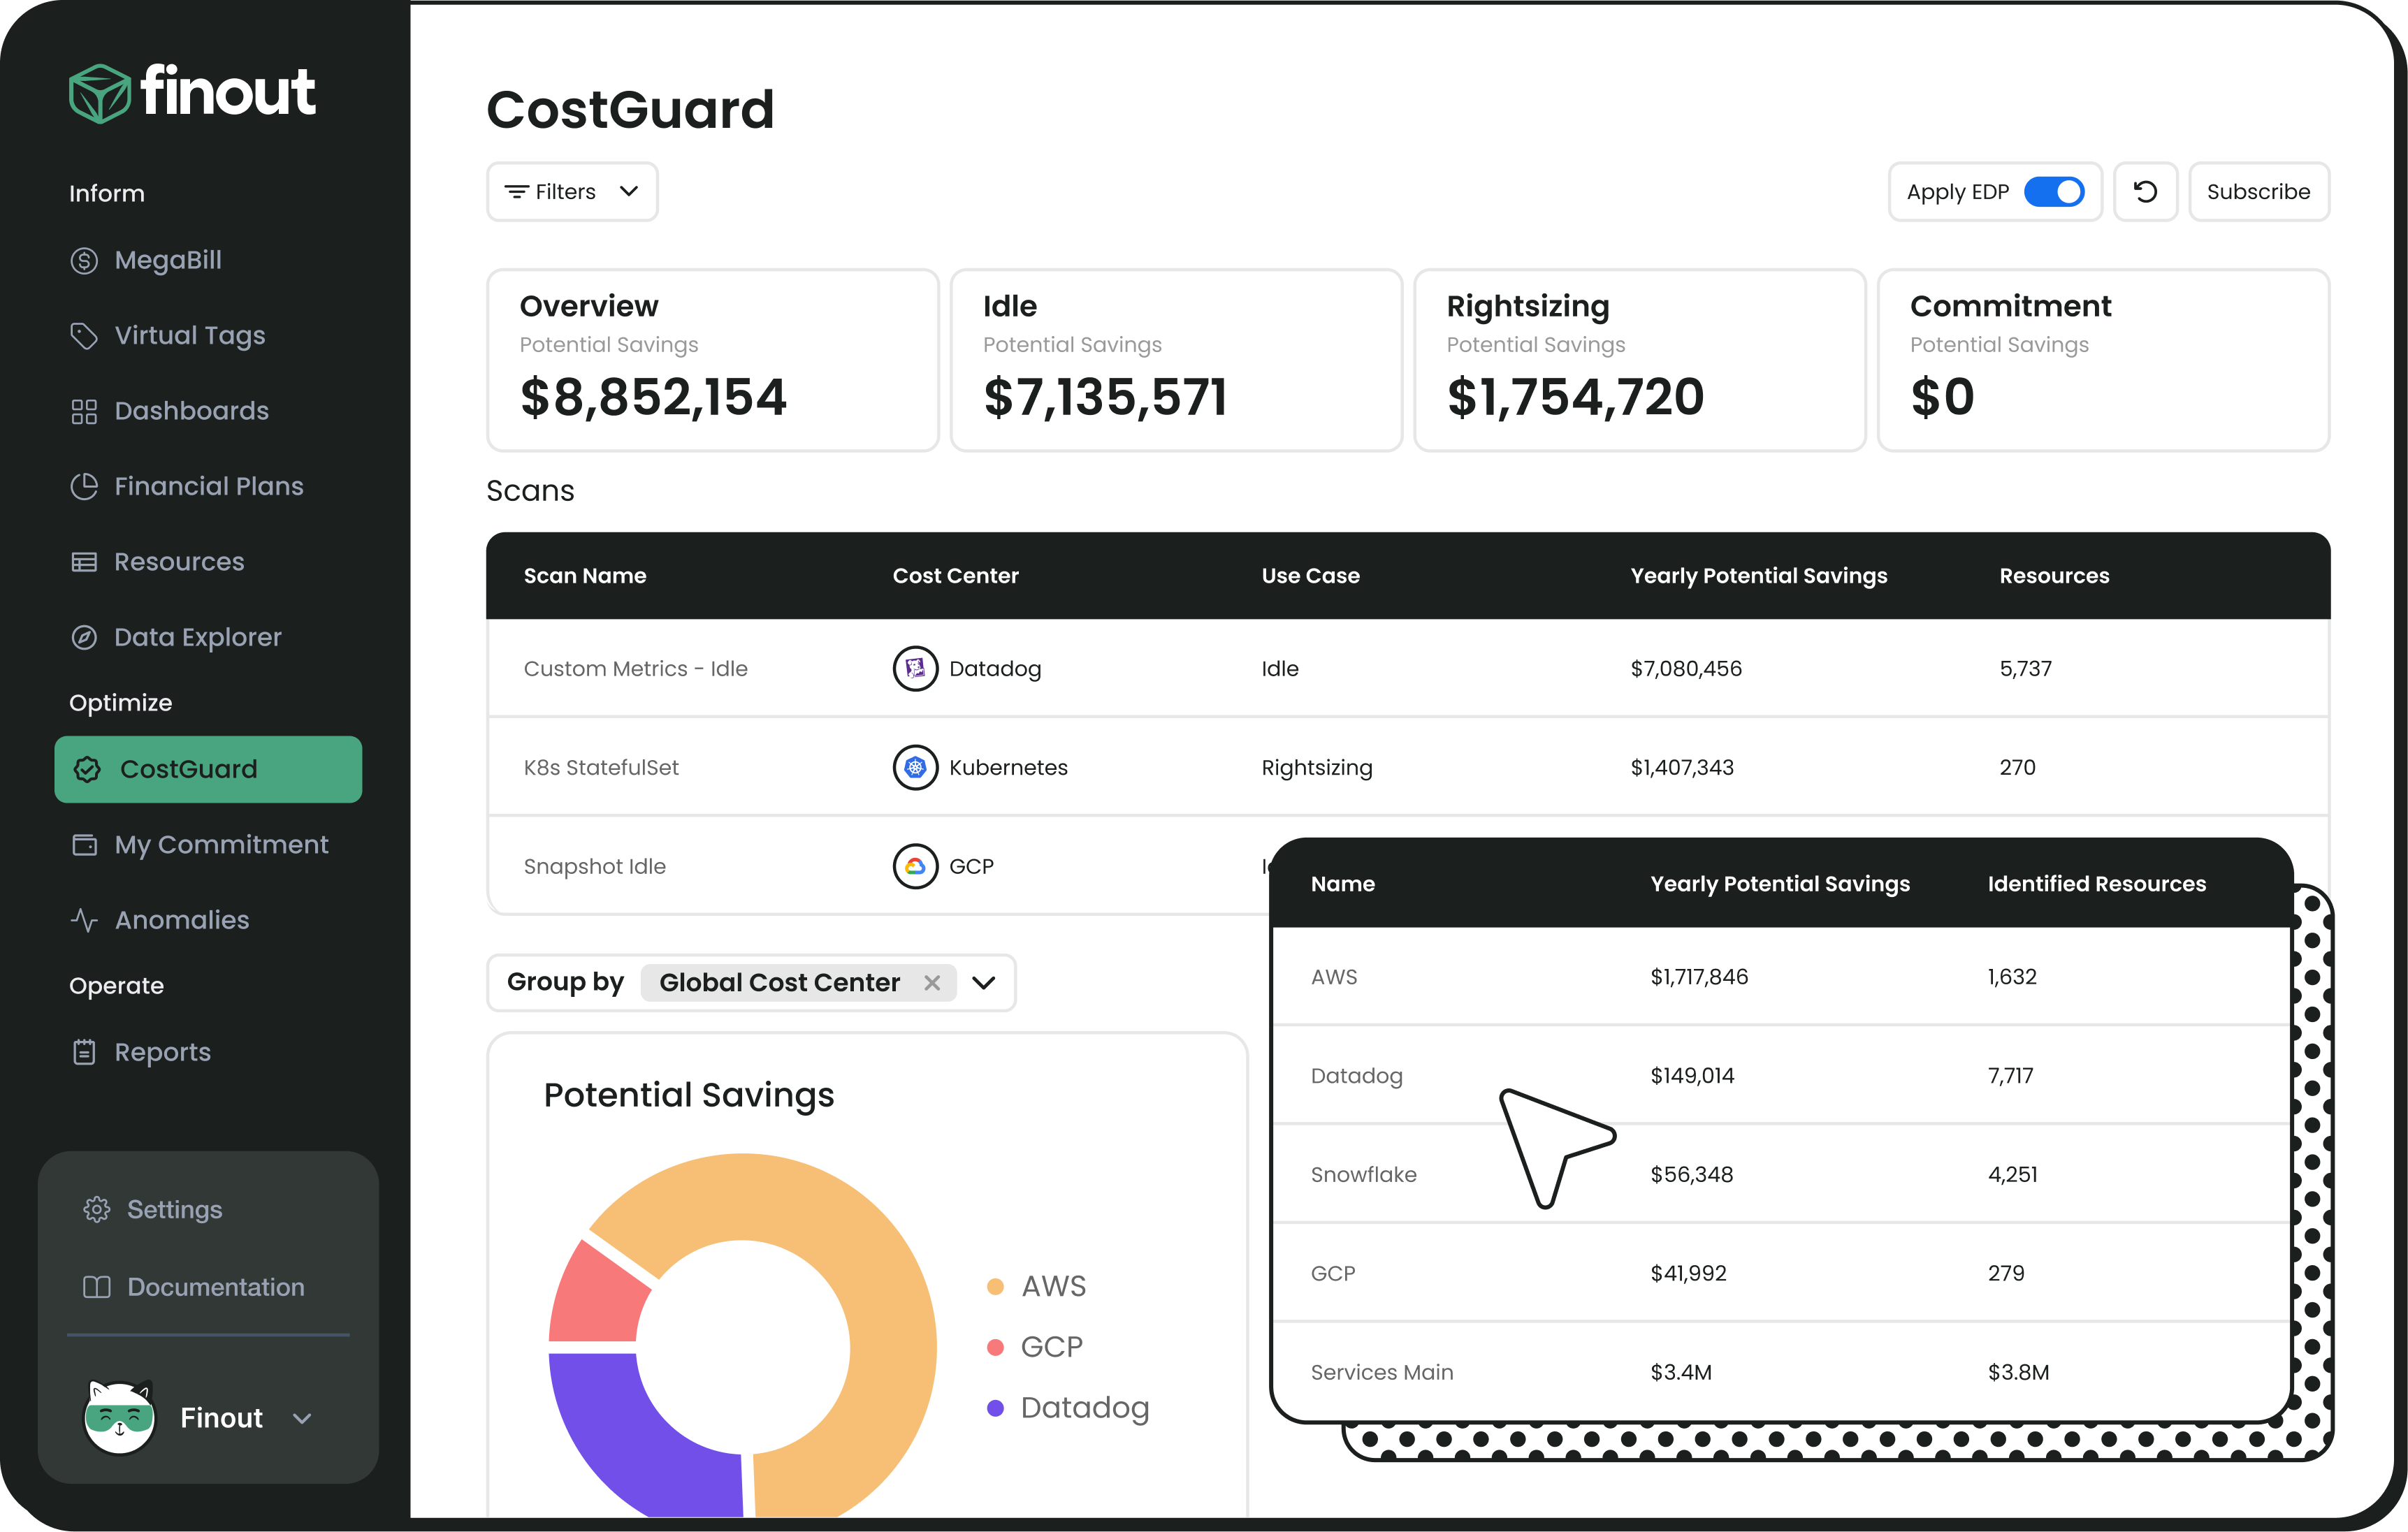
Task: Select the Overview savings card
Action: tap(713, 360)
